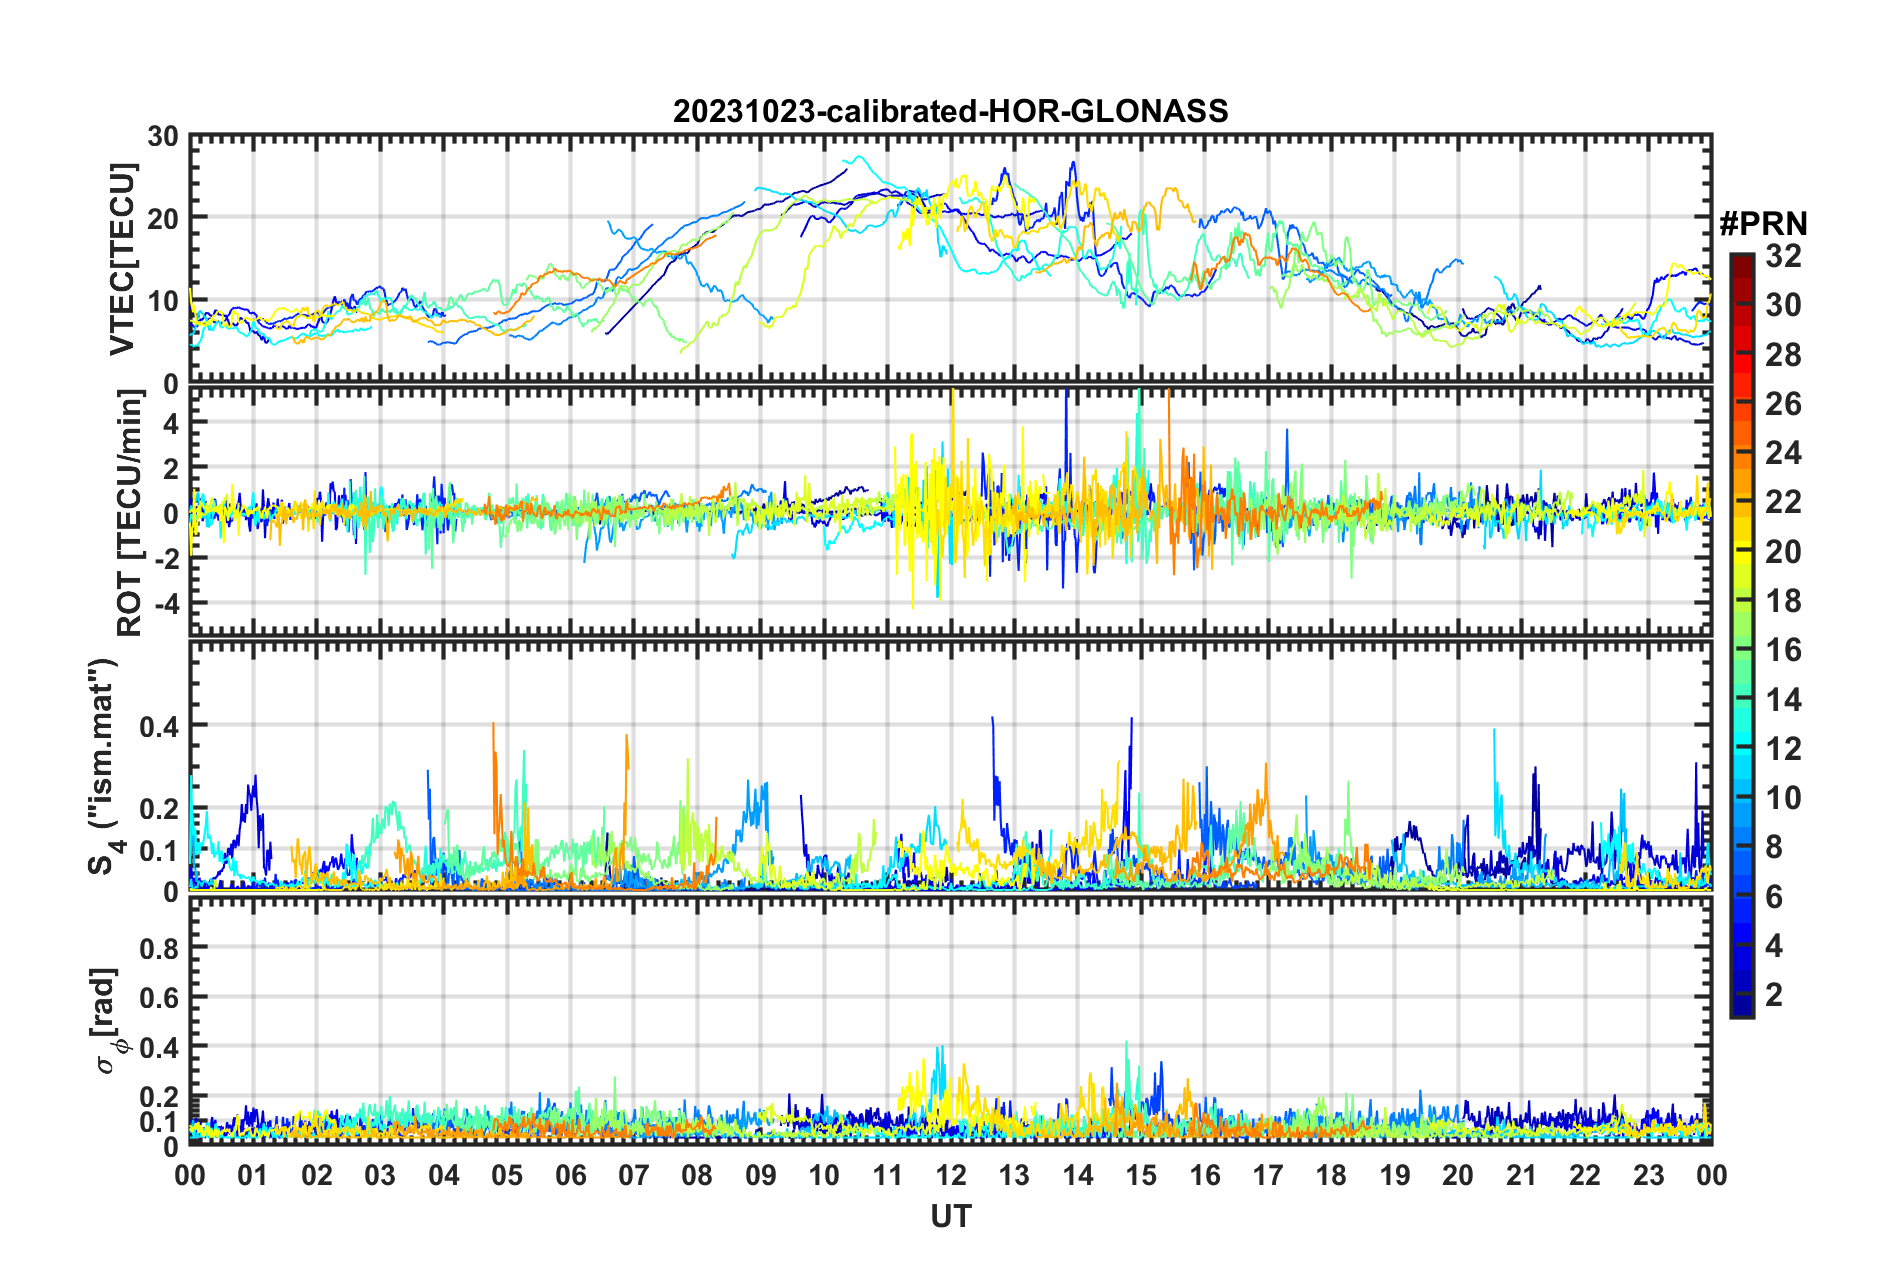
Task: Click the "0.4" tick on the S4 axis
Action: [159, 726]
